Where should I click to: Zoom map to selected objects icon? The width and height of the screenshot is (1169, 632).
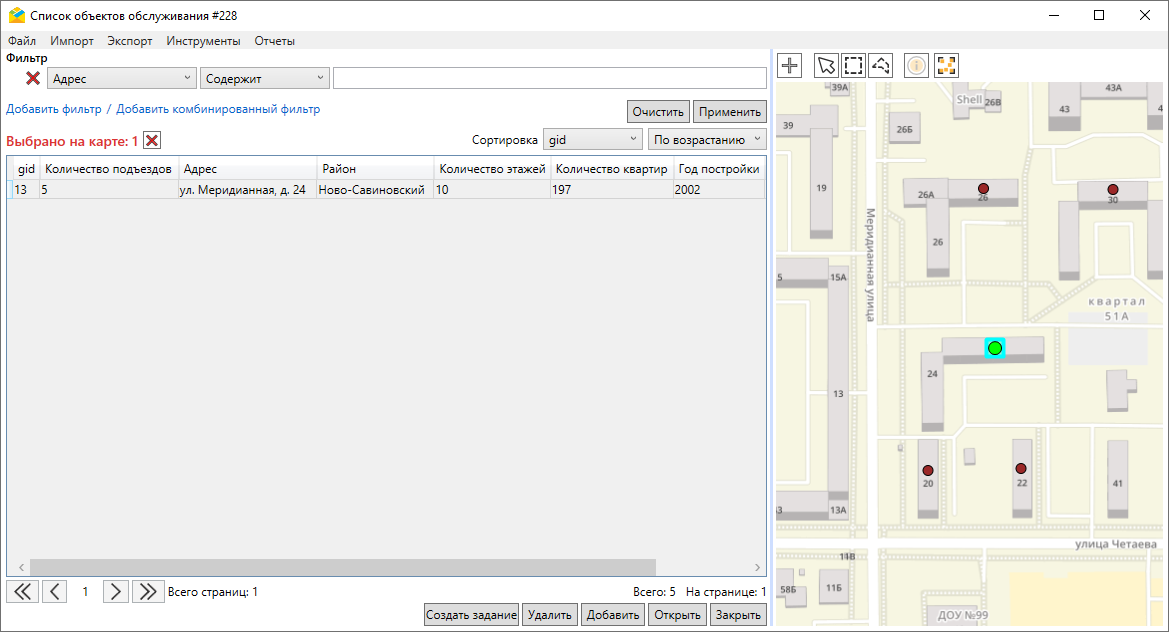(946, 66)
